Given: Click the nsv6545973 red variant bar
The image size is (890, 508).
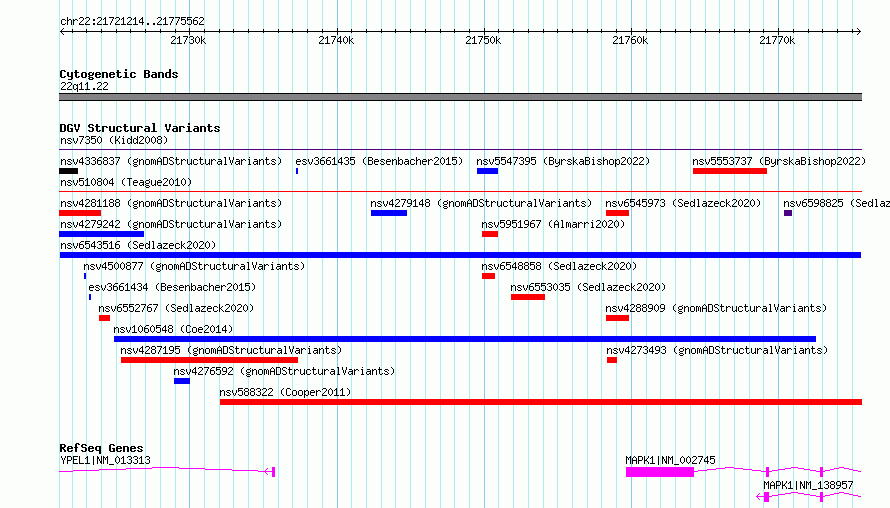Looking at the screenshot, I should [x=618, y=213].
